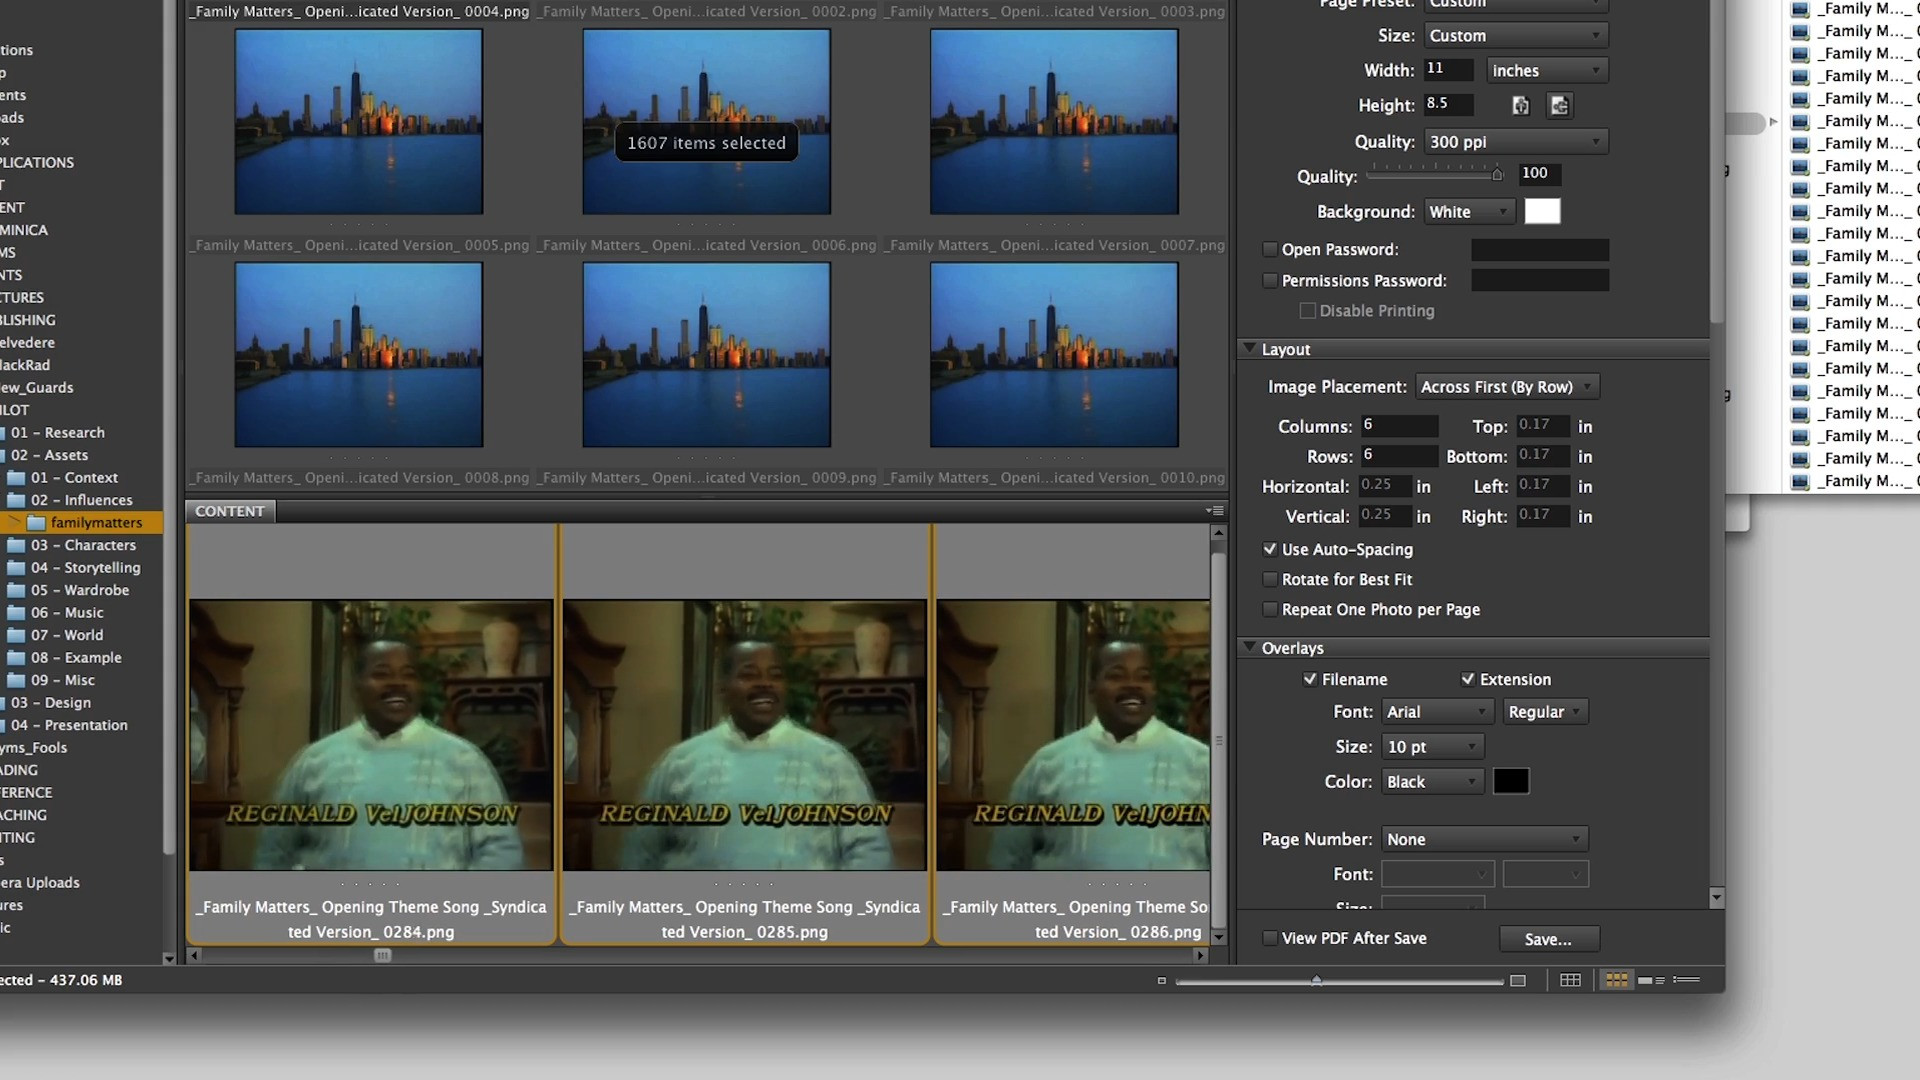Select thumbnail of Version_ 0284.png
The height and width of the screenshot is (1080, 1920).
point(371,735)
